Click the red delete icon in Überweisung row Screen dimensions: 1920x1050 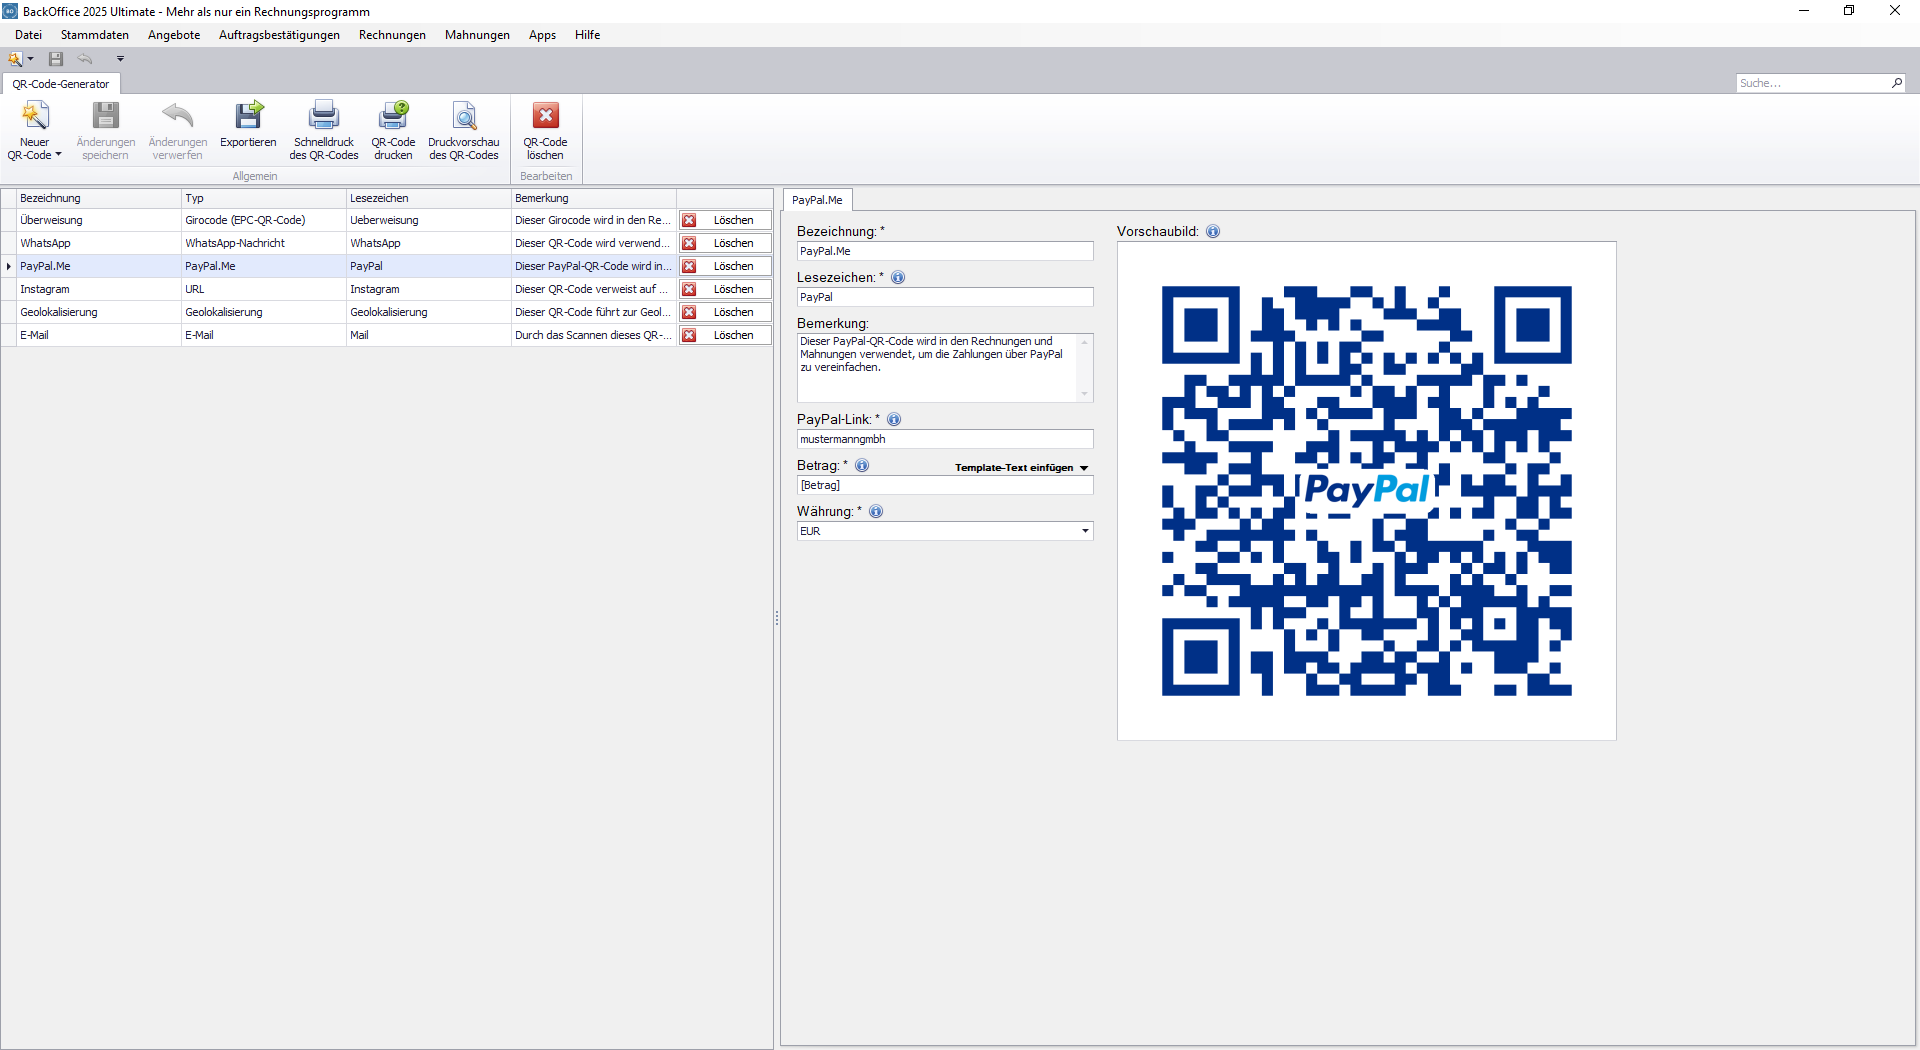coord(689,220)
